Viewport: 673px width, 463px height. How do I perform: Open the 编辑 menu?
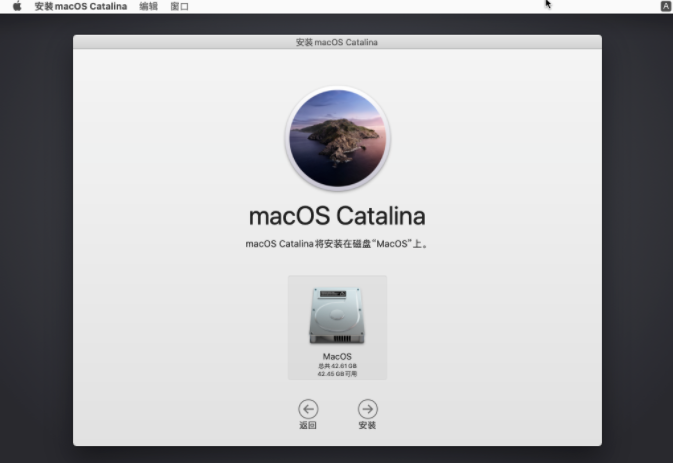[x=149, y=6]
